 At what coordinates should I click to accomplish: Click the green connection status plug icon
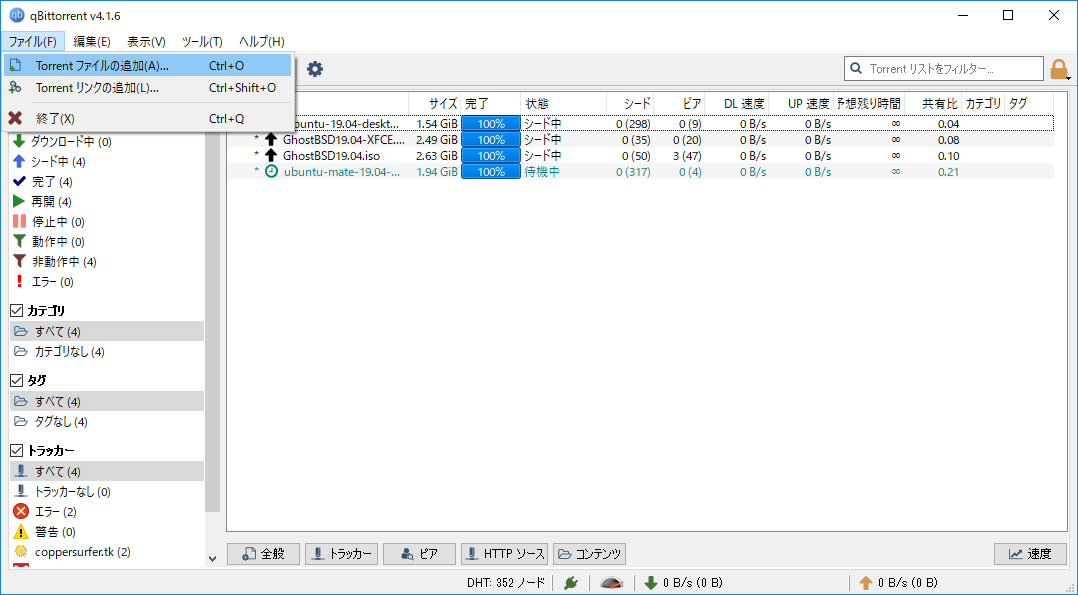(x=571, y=583)
